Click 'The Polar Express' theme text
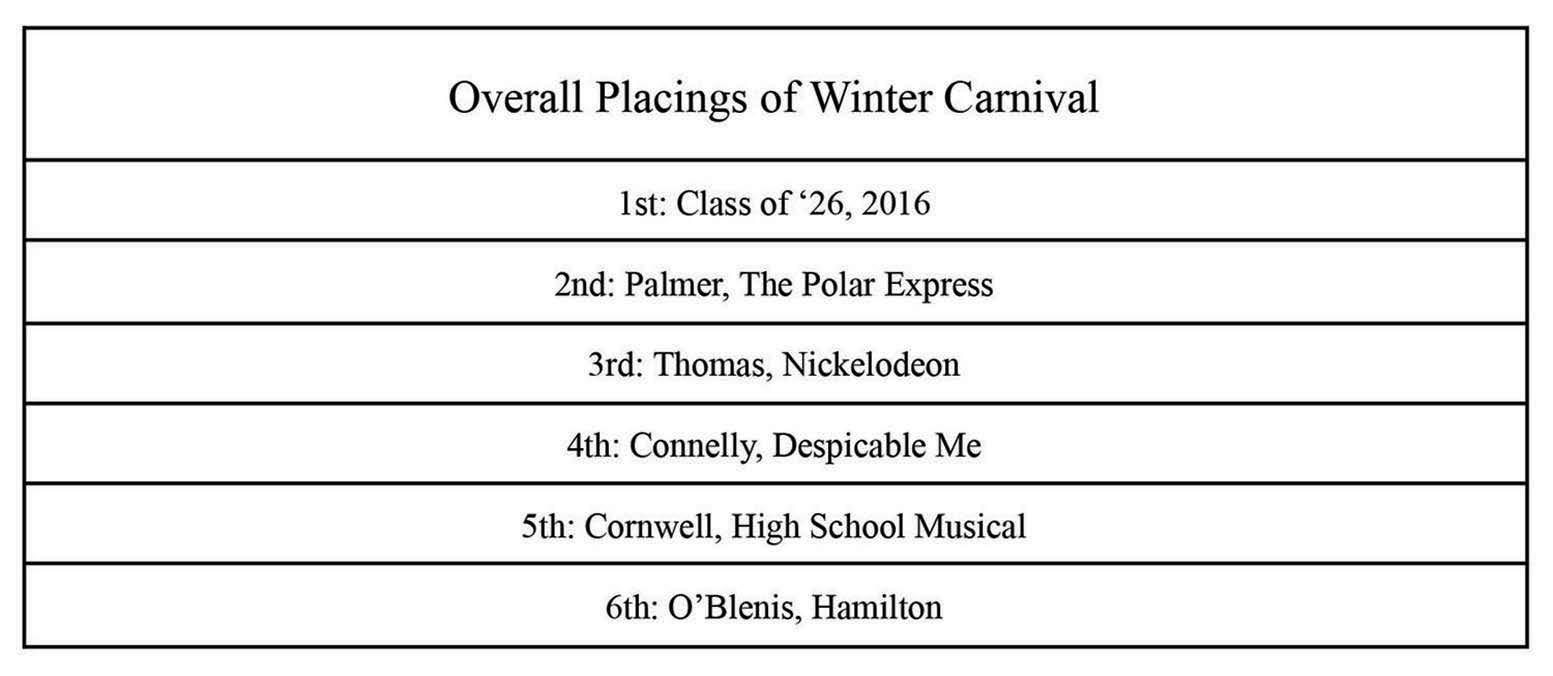Viewport: 1553px width, 676px height. click(868, 285)
